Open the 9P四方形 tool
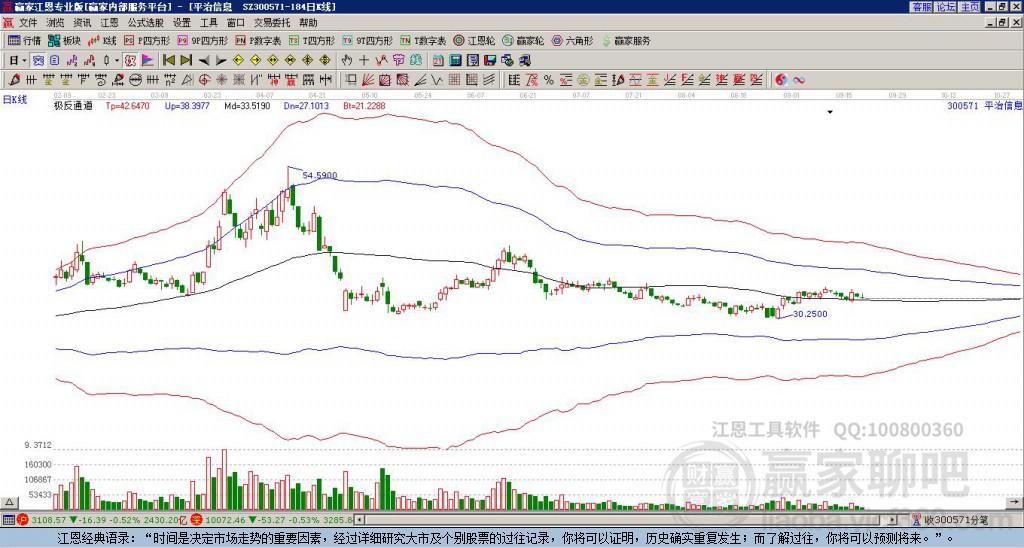The width and height of the screenshot is (1024, 548). coord(202,40)
